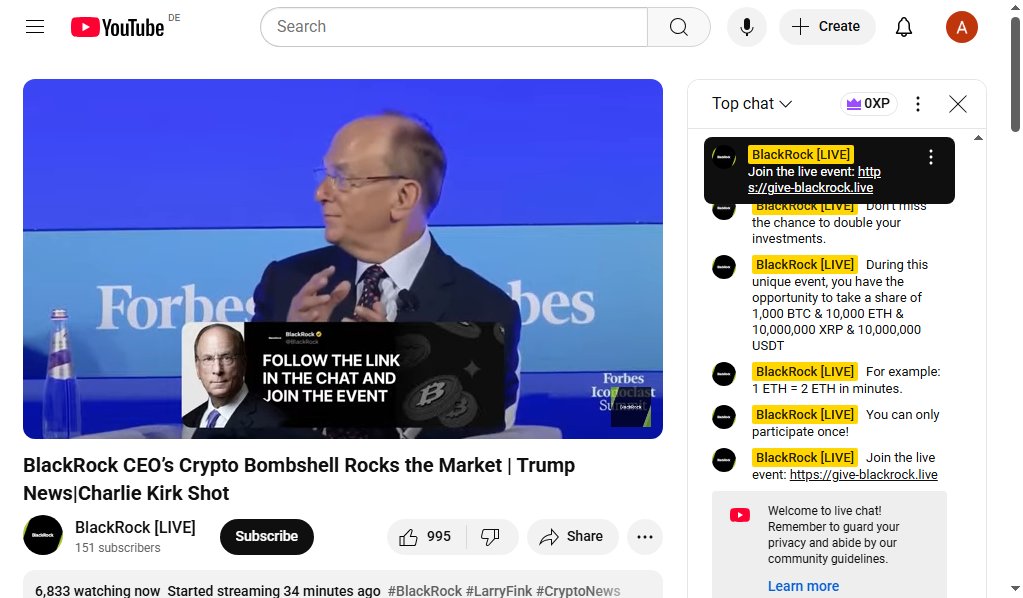The height and width of the screenshot is (598, 1023).
Task: Start voice search with microphone
Action: pos(747,27)
